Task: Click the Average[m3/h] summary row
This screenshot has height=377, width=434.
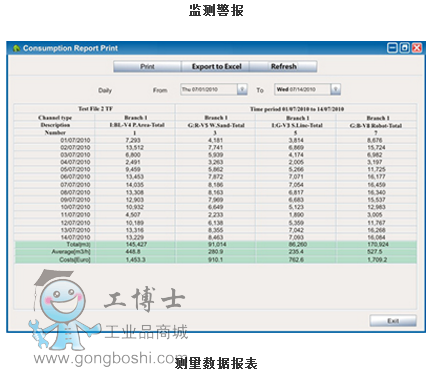Action: coord(215,252)
